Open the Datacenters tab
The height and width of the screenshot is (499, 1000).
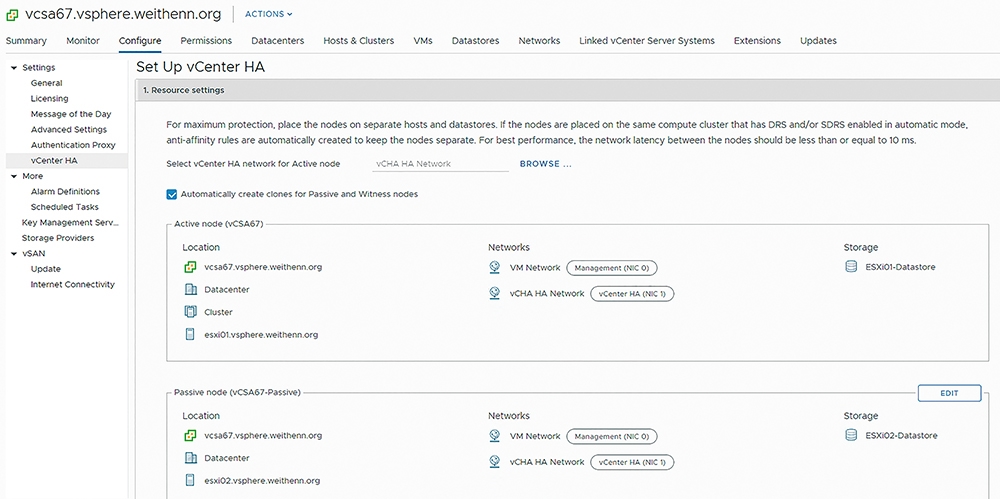tap(277, 41)
